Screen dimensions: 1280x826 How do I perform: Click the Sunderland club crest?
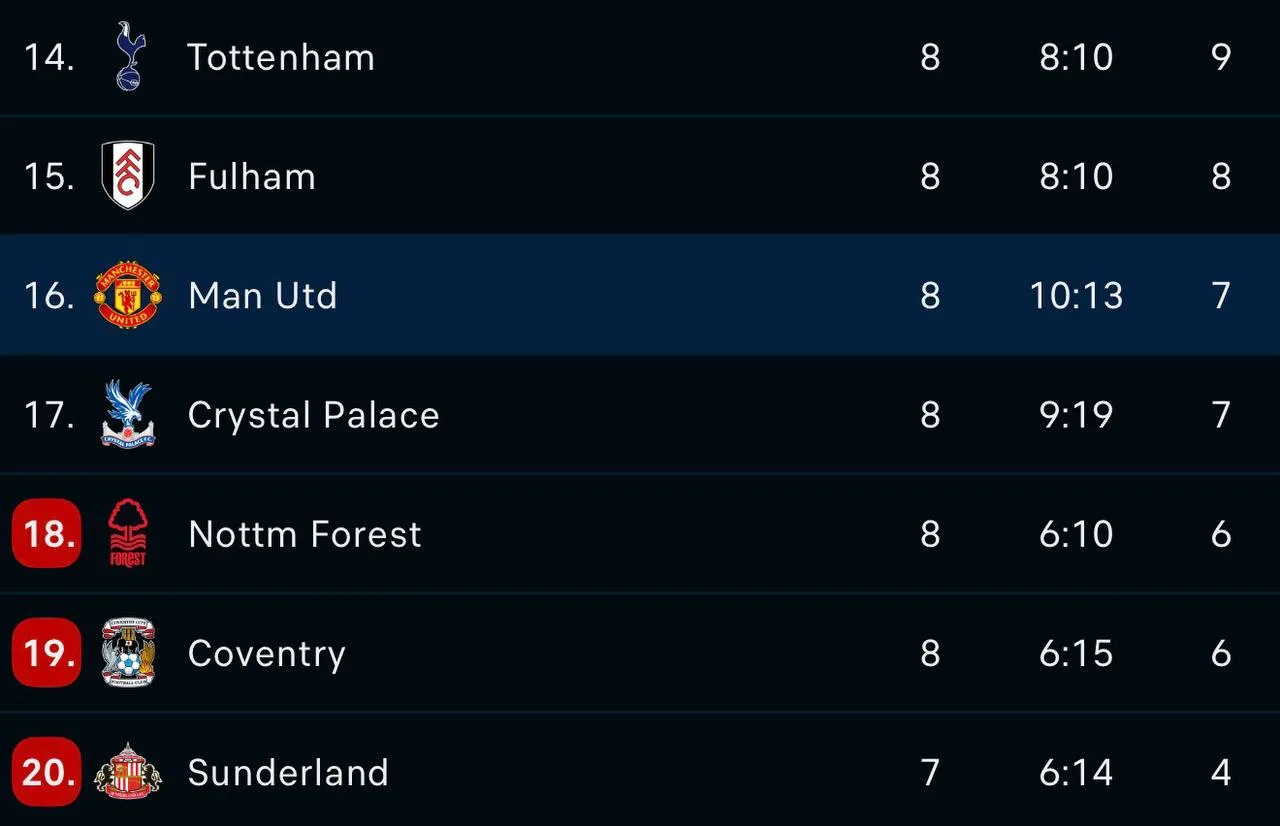(x=127, y=771)
